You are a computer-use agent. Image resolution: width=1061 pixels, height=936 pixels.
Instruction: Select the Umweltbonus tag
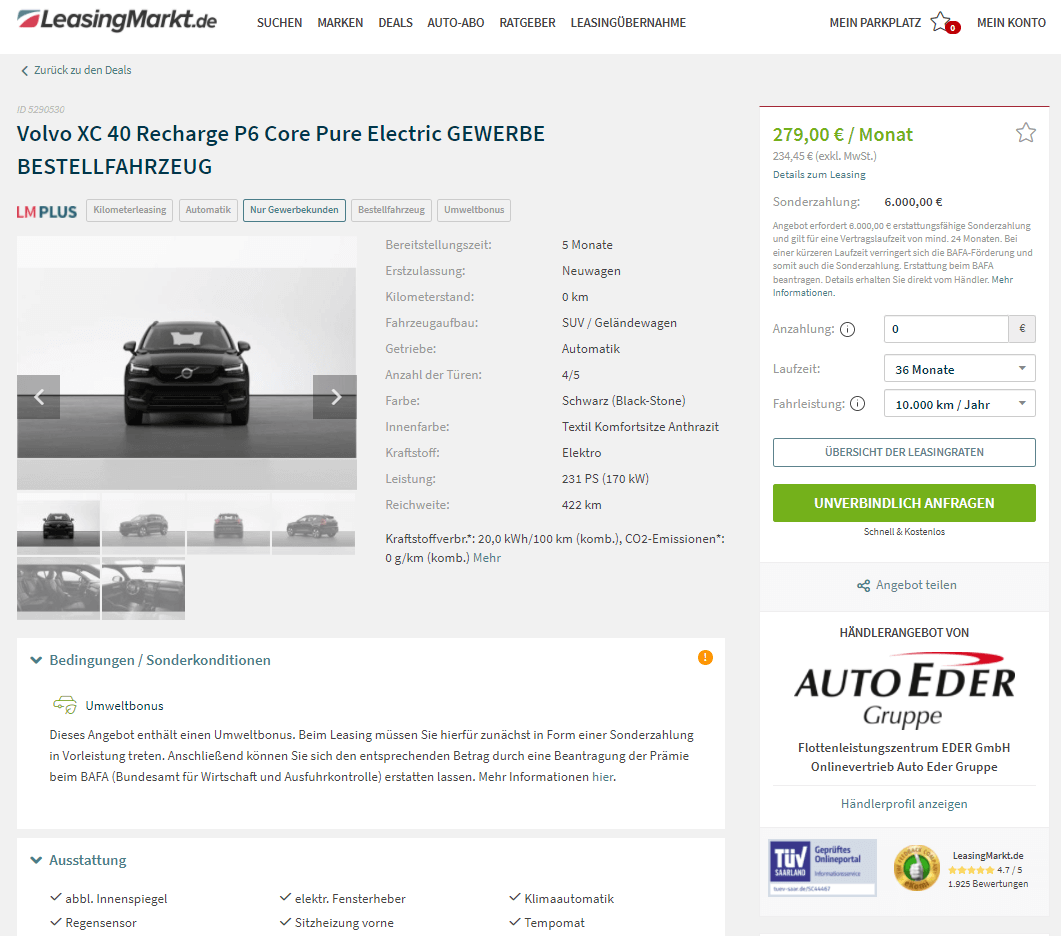click(x=474, y=210)
